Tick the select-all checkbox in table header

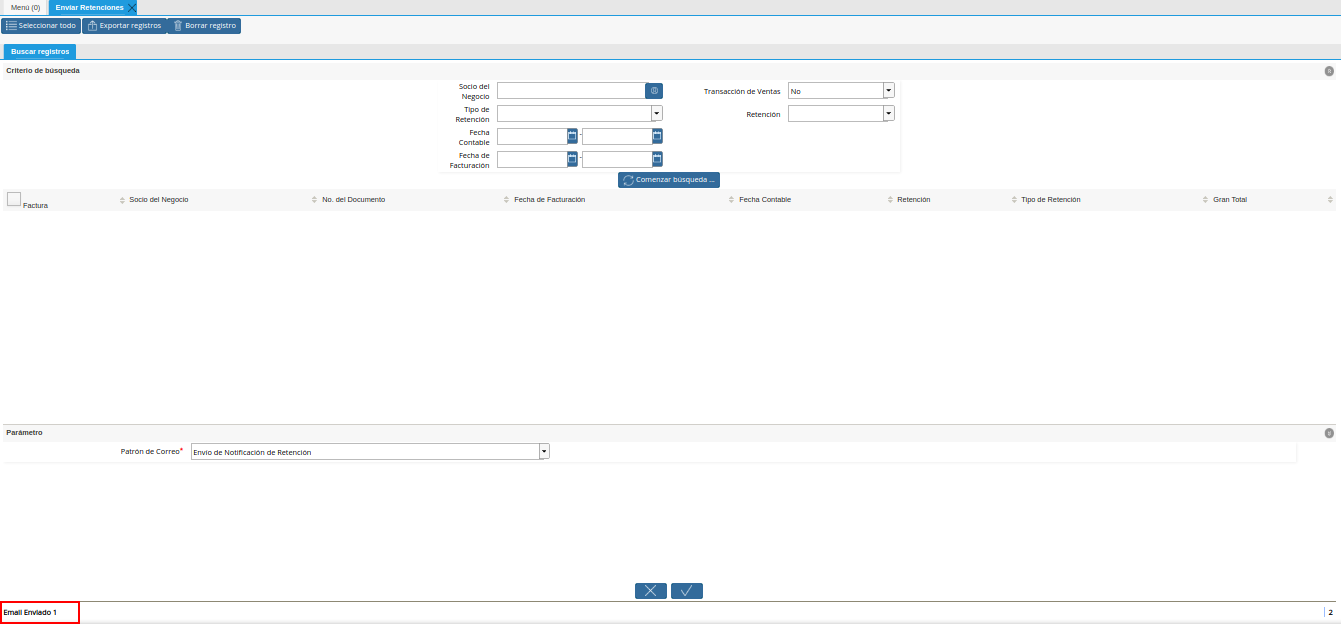pos(14,199)
